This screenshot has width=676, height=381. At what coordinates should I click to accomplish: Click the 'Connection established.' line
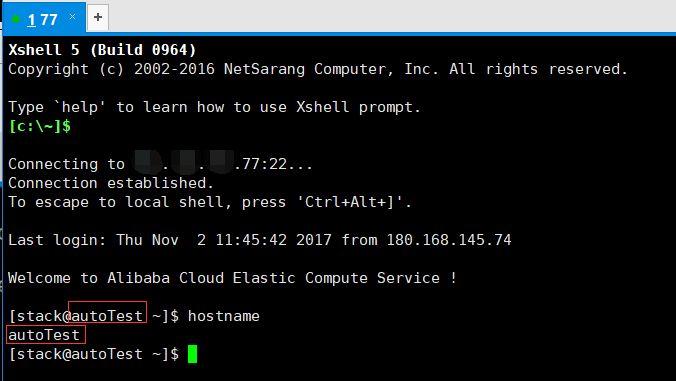(x=111, y=183)
